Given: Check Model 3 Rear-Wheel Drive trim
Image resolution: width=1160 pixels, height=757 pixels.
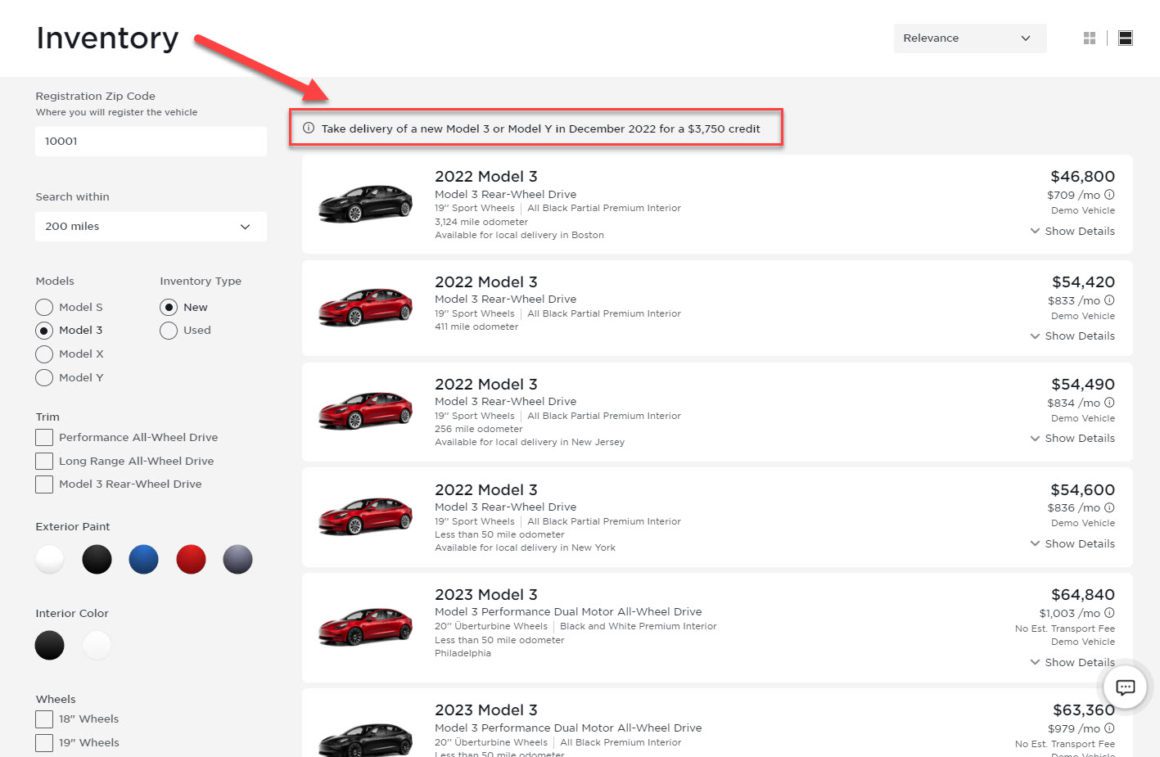Looking at the screenshot, I should 44,484.
